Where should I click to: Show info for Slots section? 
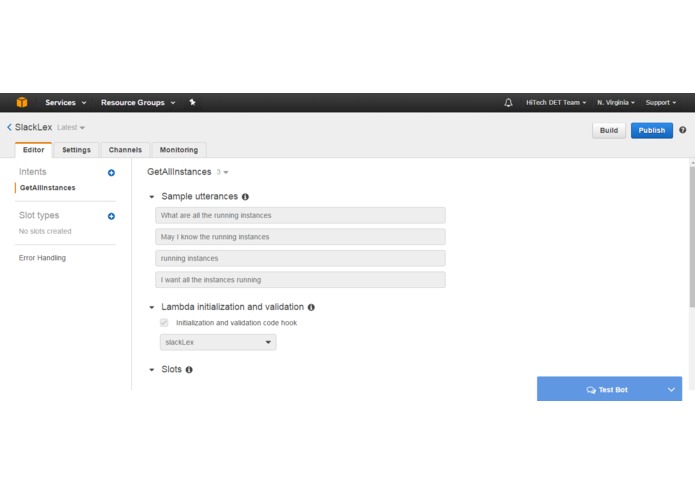tap(189, 370)
